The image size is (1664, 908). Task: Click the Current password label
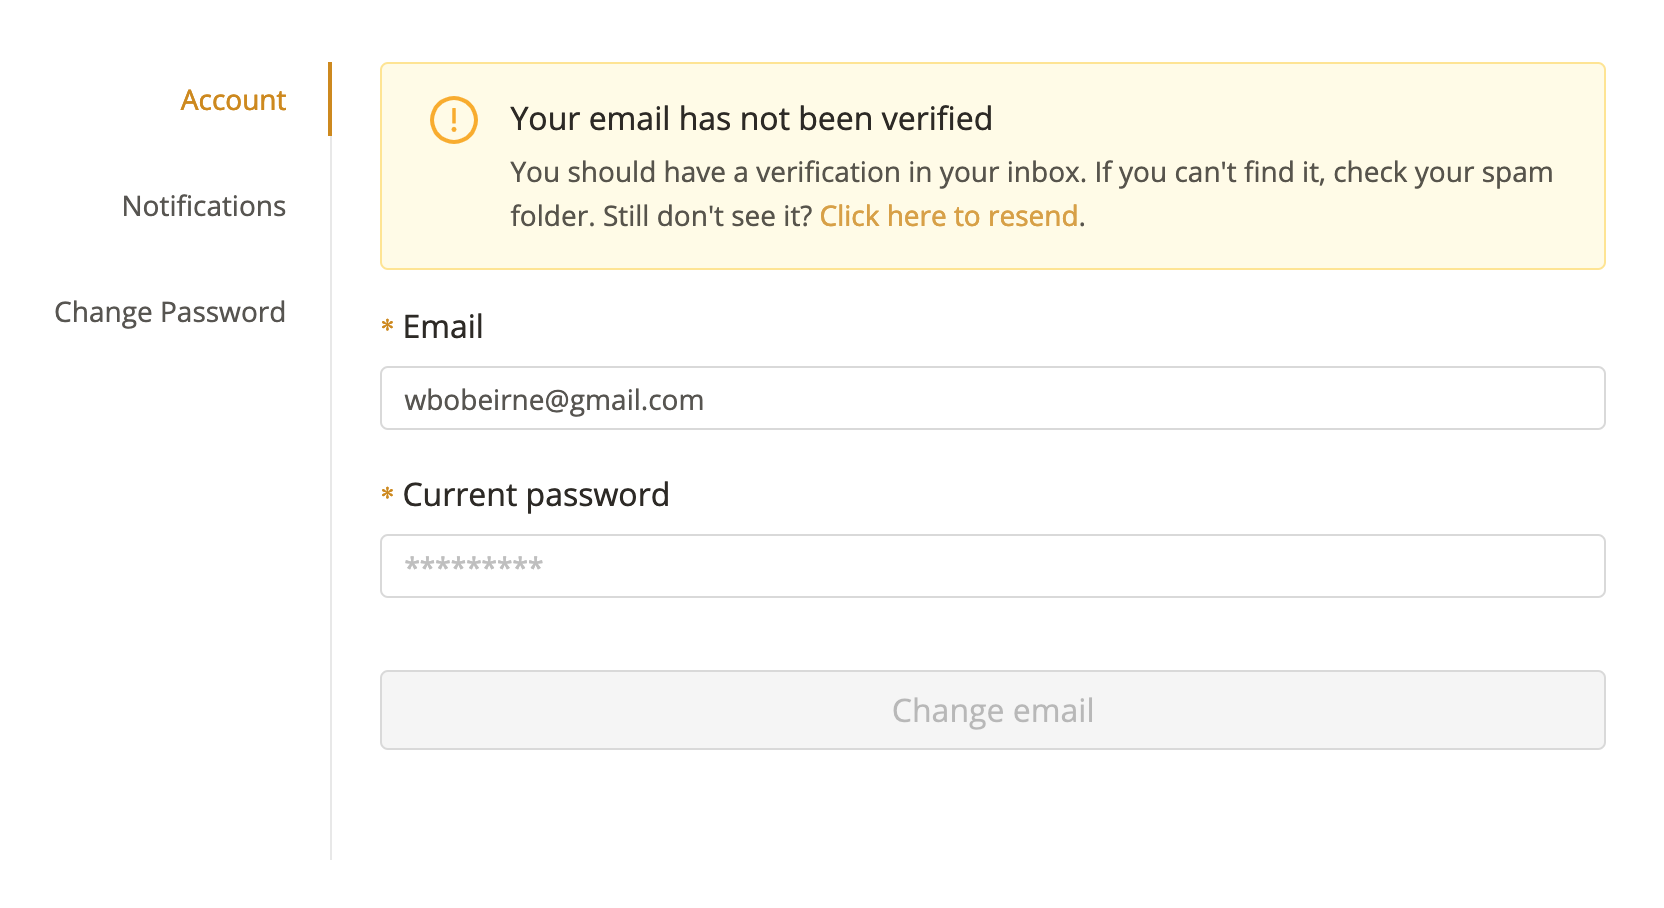click(x=536, y=495)
